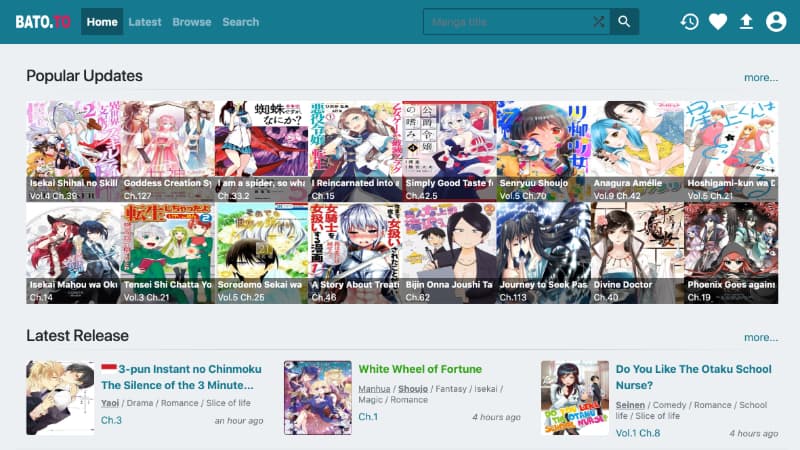Open I am a spider cover

click(261, 151)
